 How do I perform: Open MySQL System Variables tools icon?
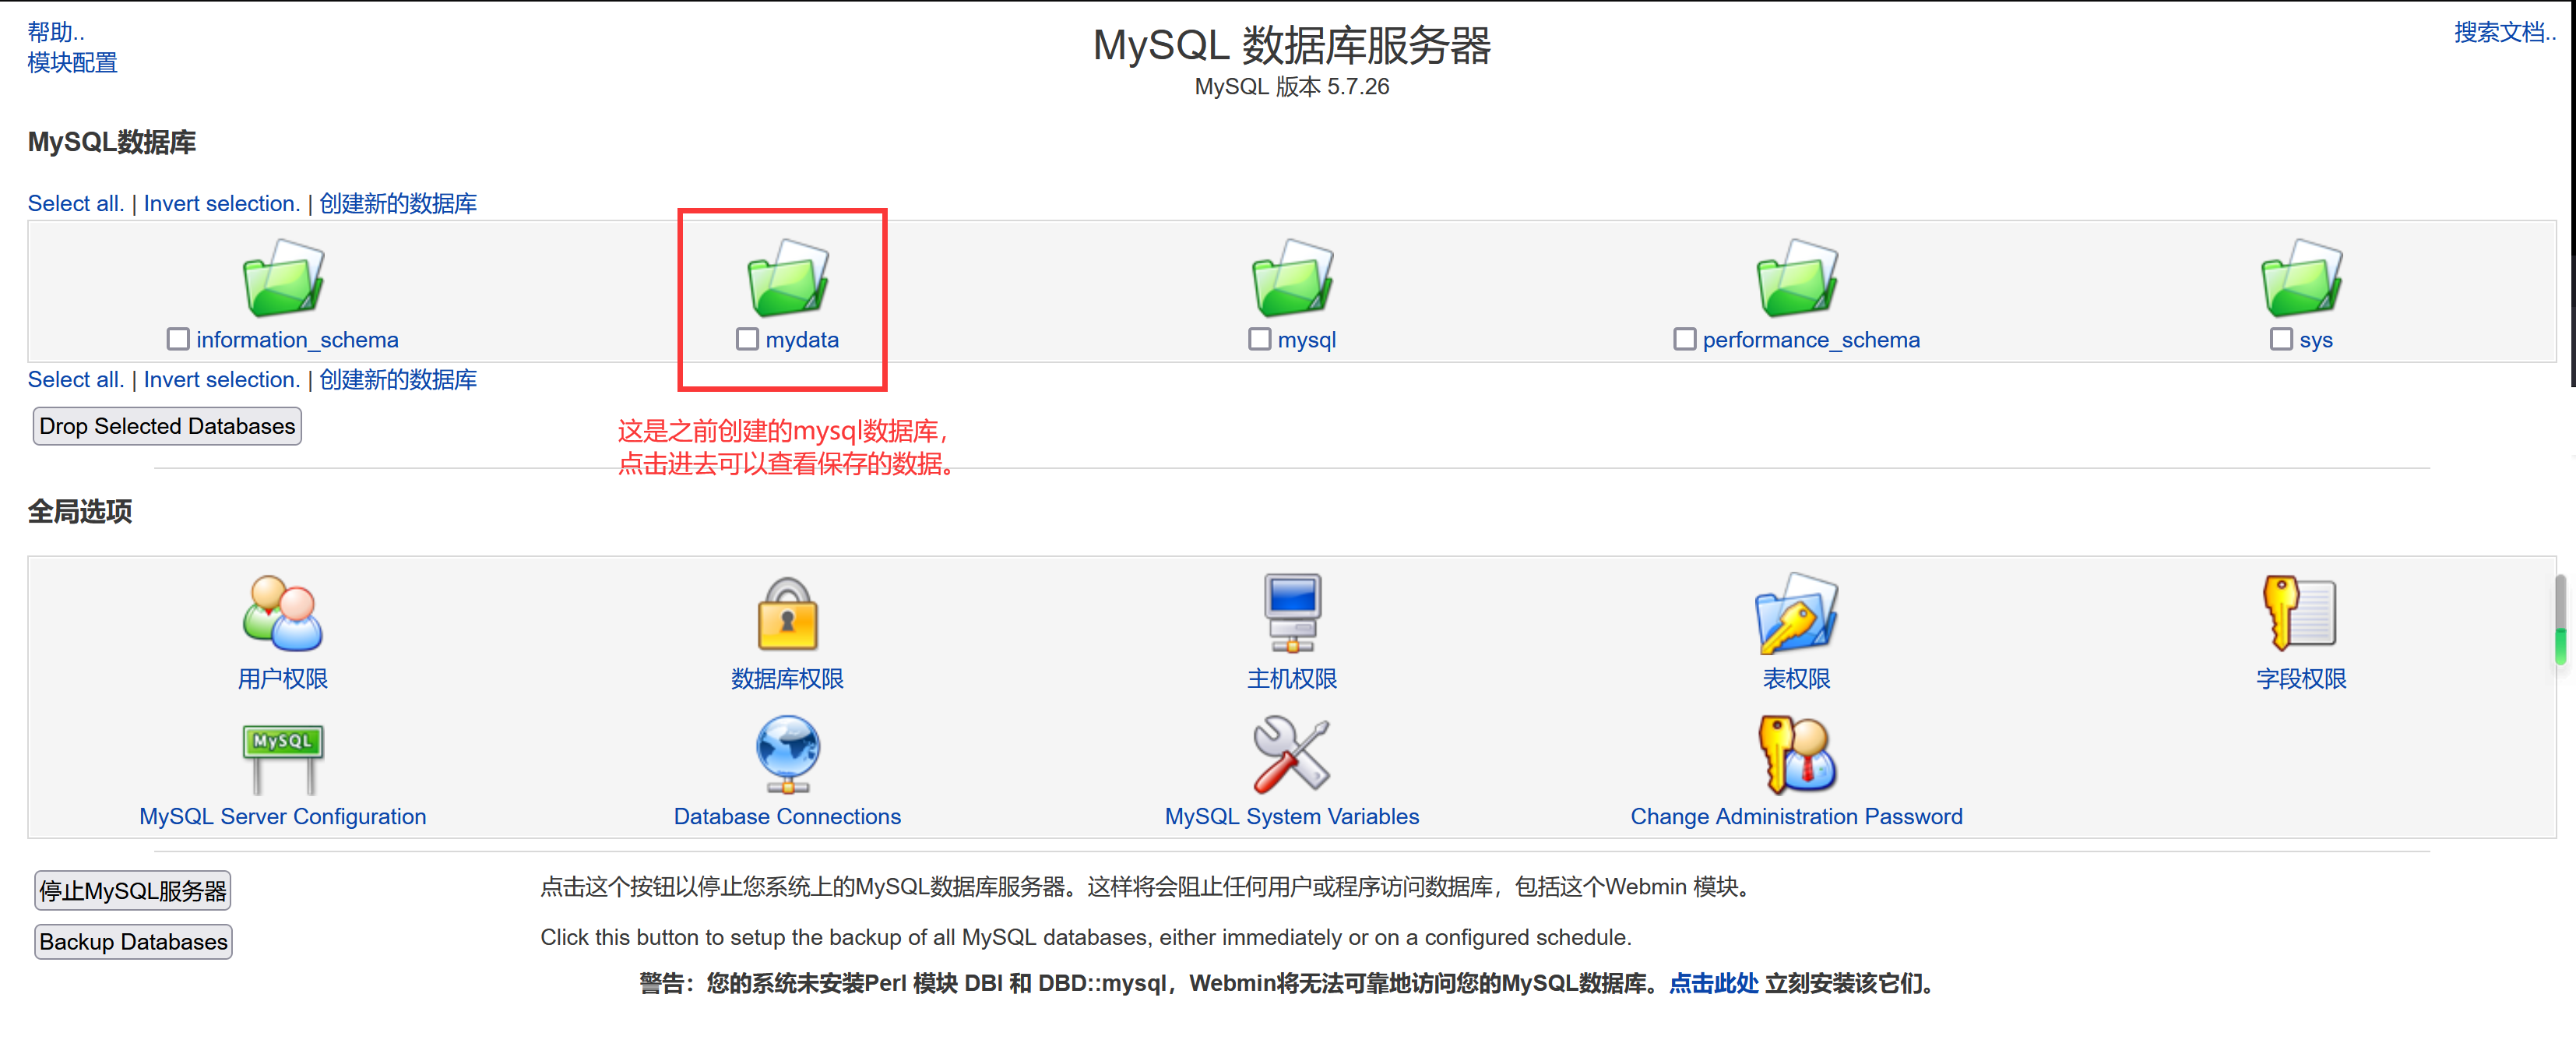(1291, 753)
